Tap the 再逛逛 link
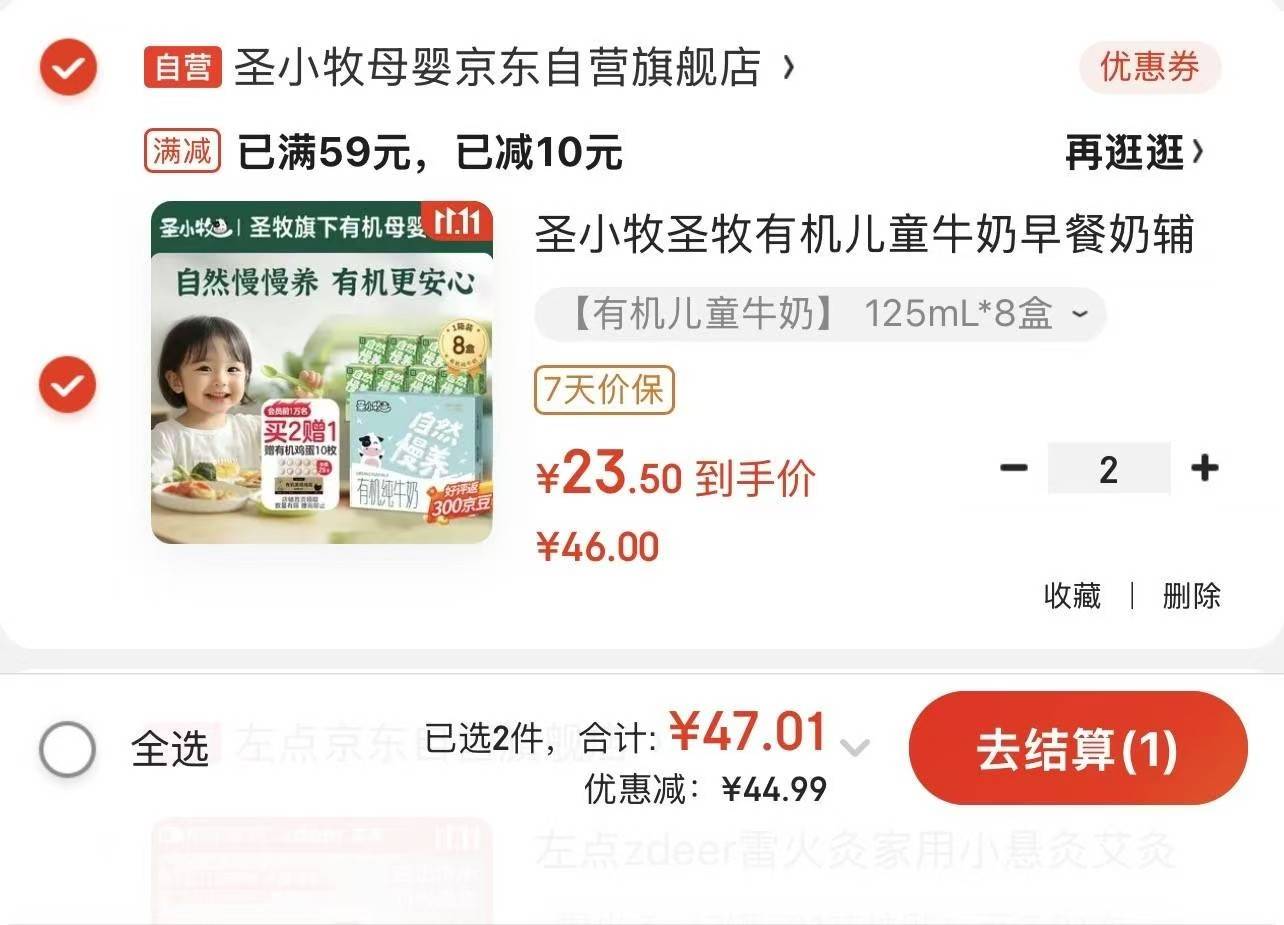Viewport: 1284px width, 925px height. pos(1134,152)
